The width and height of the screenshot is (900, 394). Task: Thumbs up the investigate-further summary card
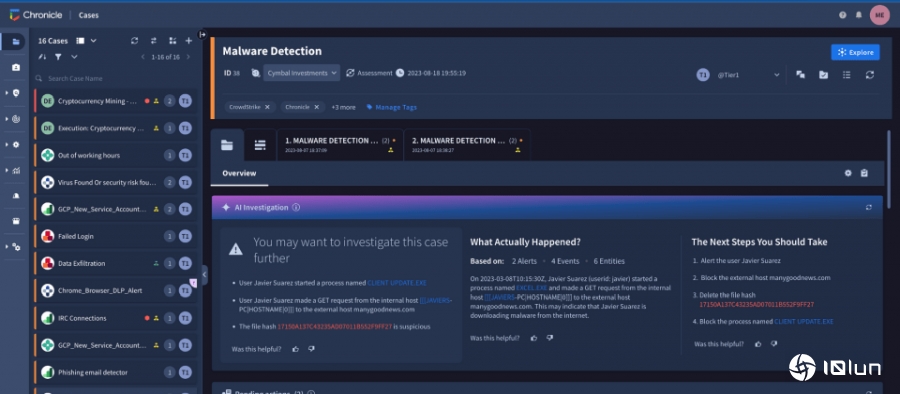[x=296, y=349]
